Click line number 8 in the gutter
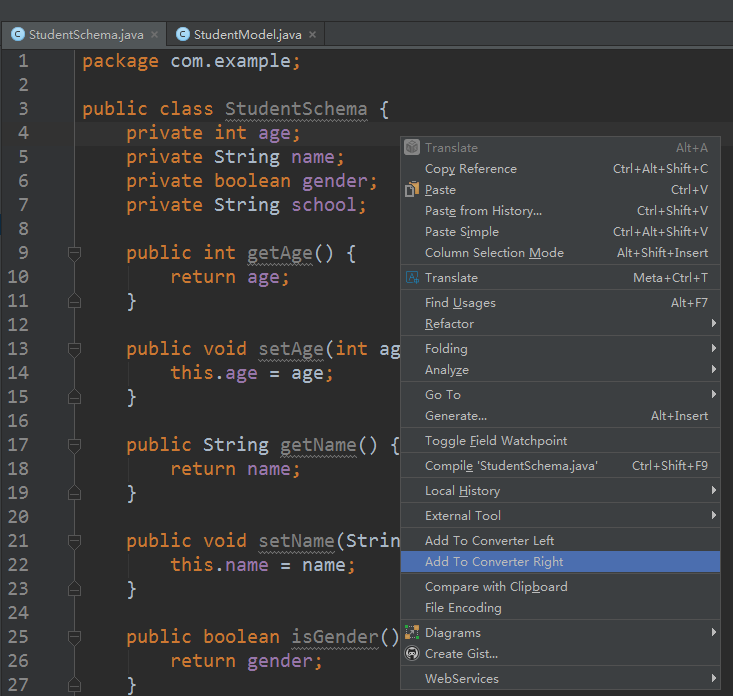733x696 pixels. 23,229
